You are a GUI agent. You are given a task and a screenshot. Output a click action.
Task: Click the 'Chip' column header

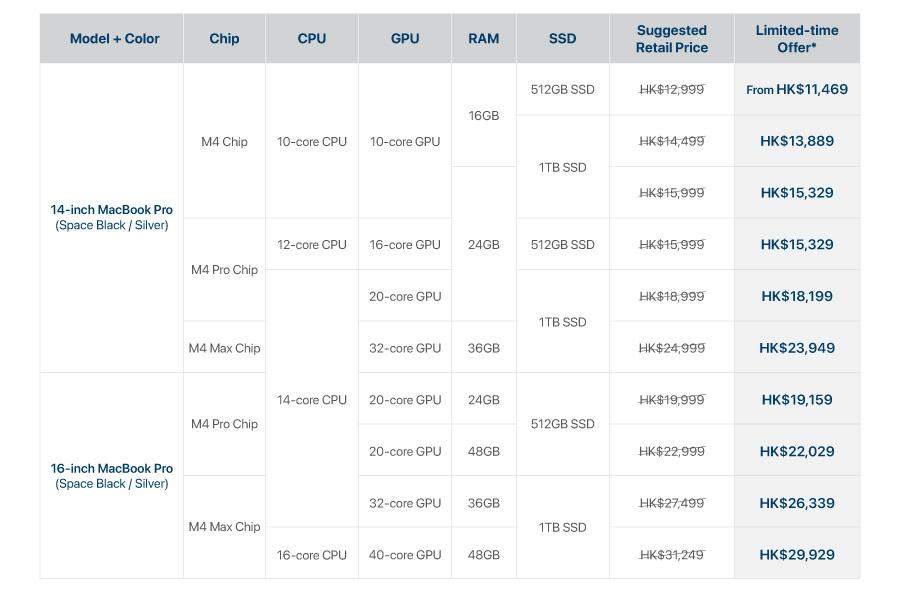pos(224,39)
